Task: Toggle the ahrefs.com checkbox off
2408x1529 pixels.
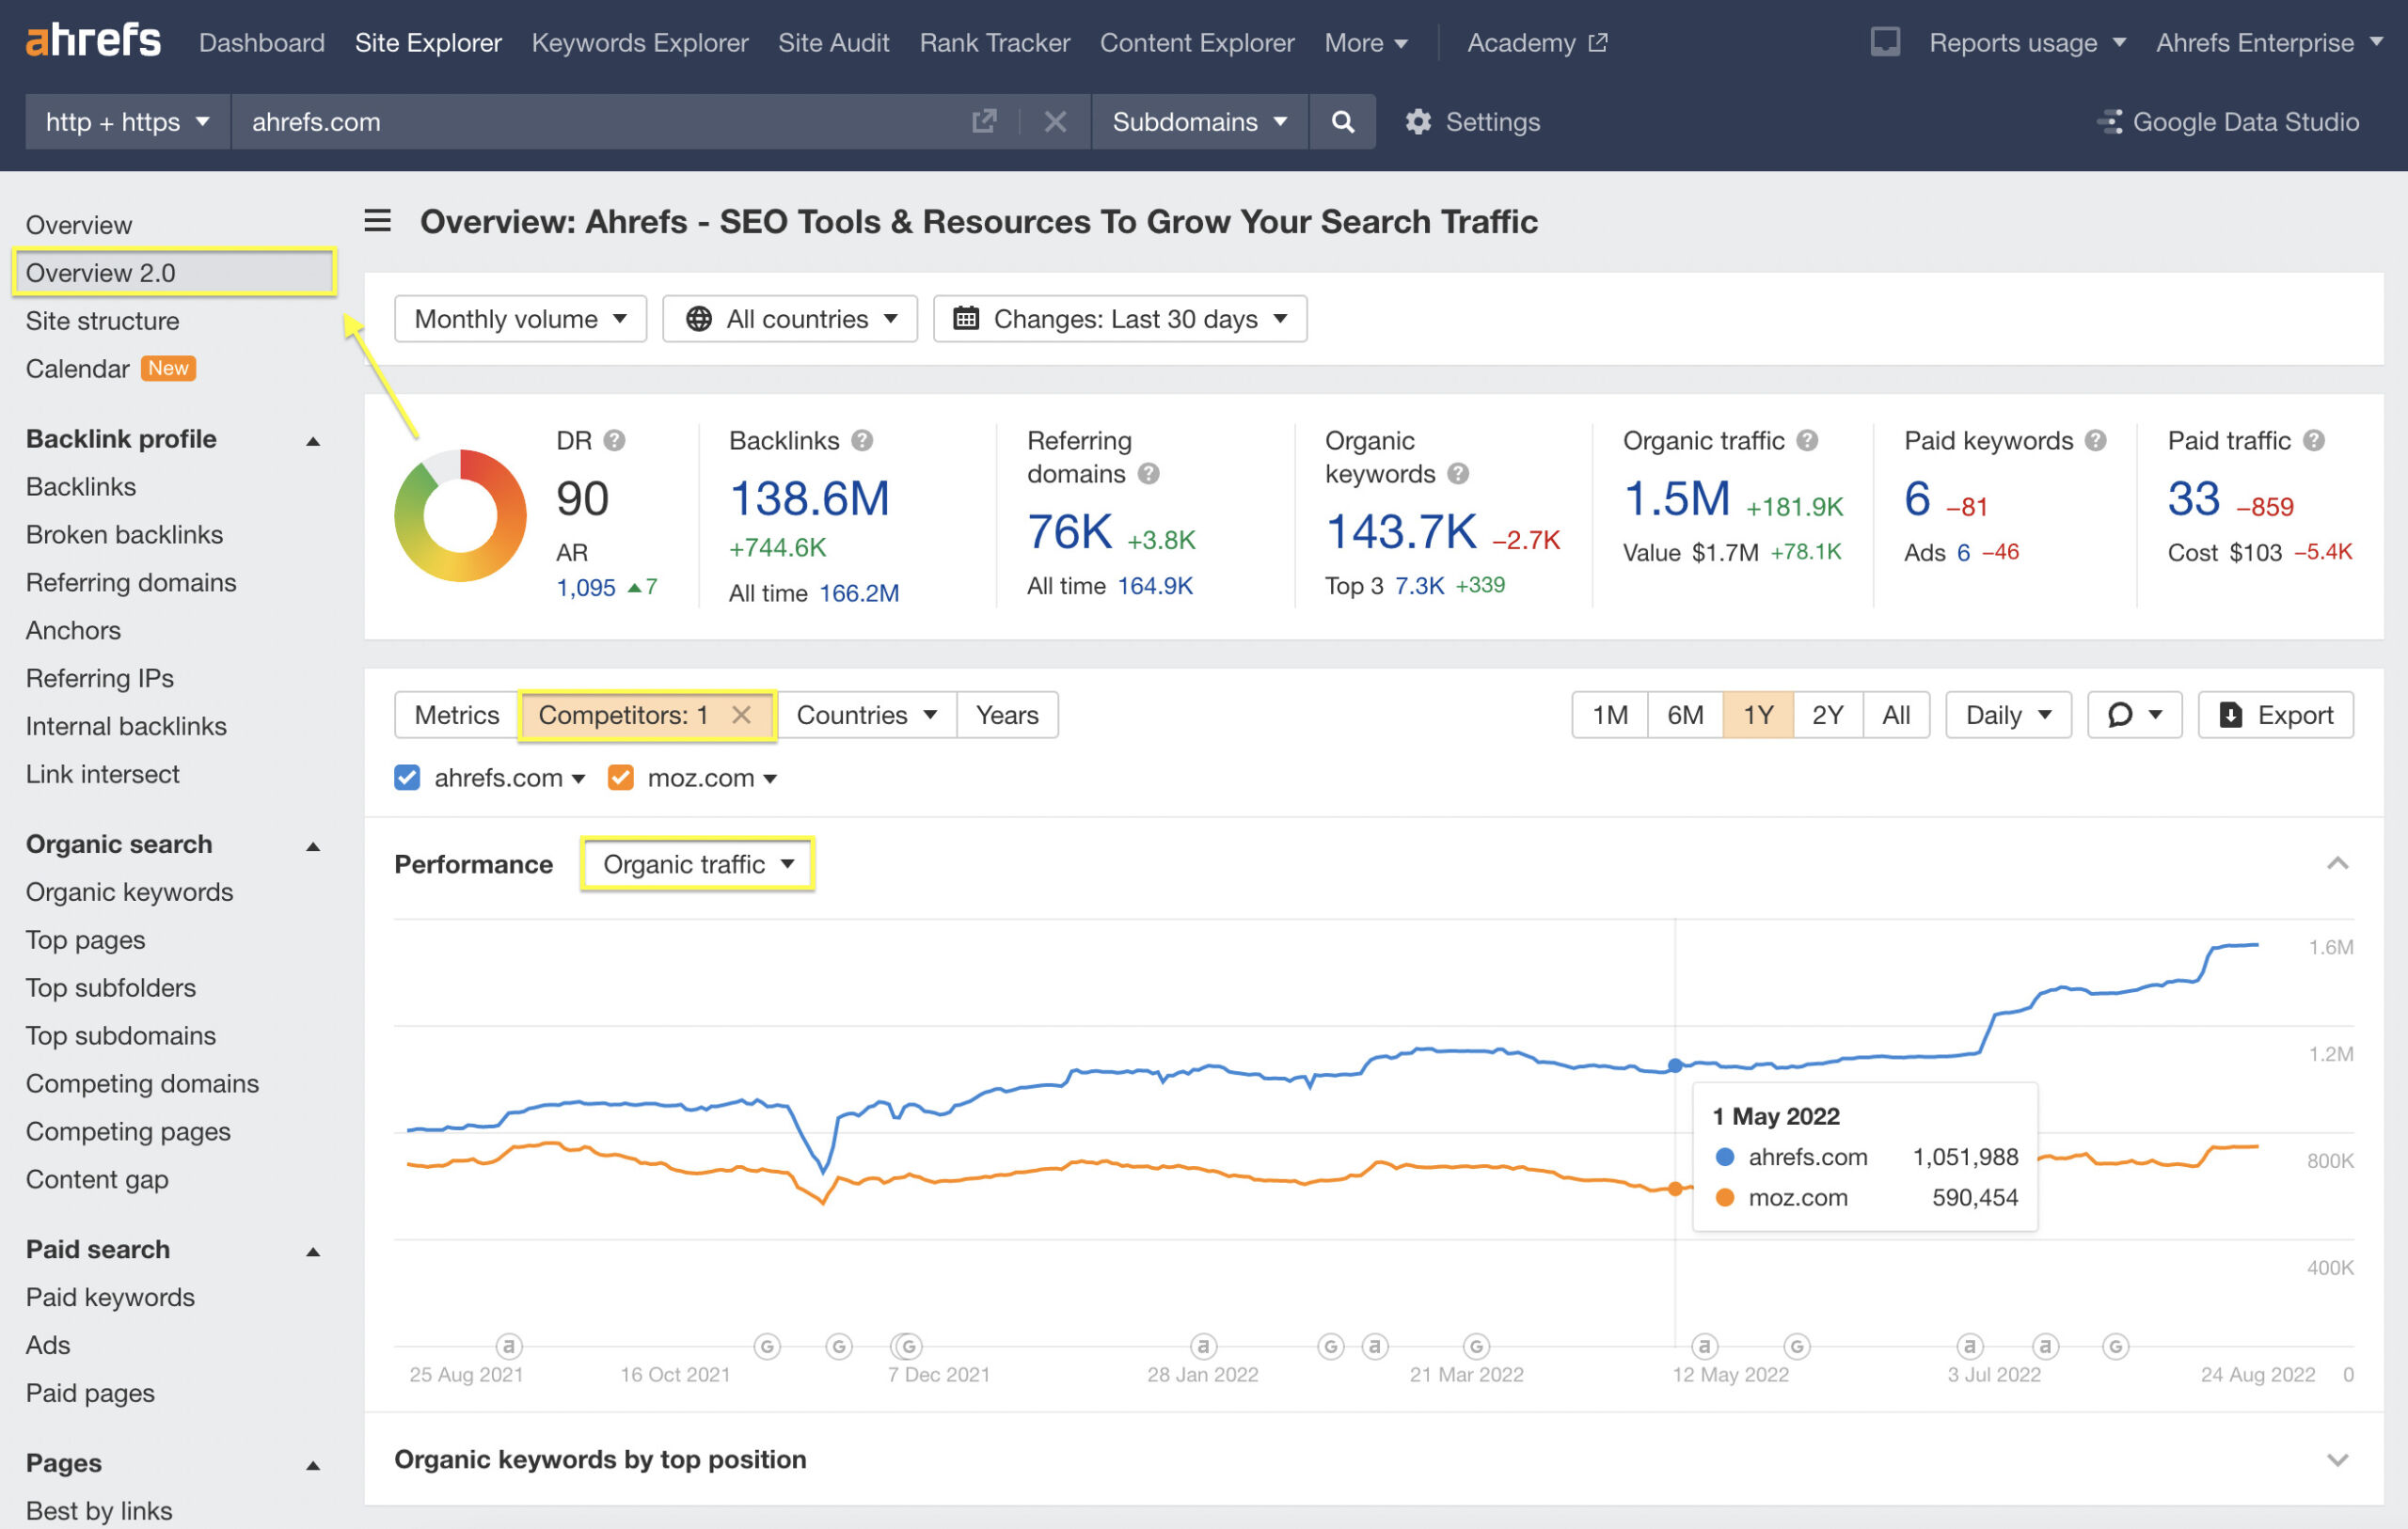Action: (407, 777)
